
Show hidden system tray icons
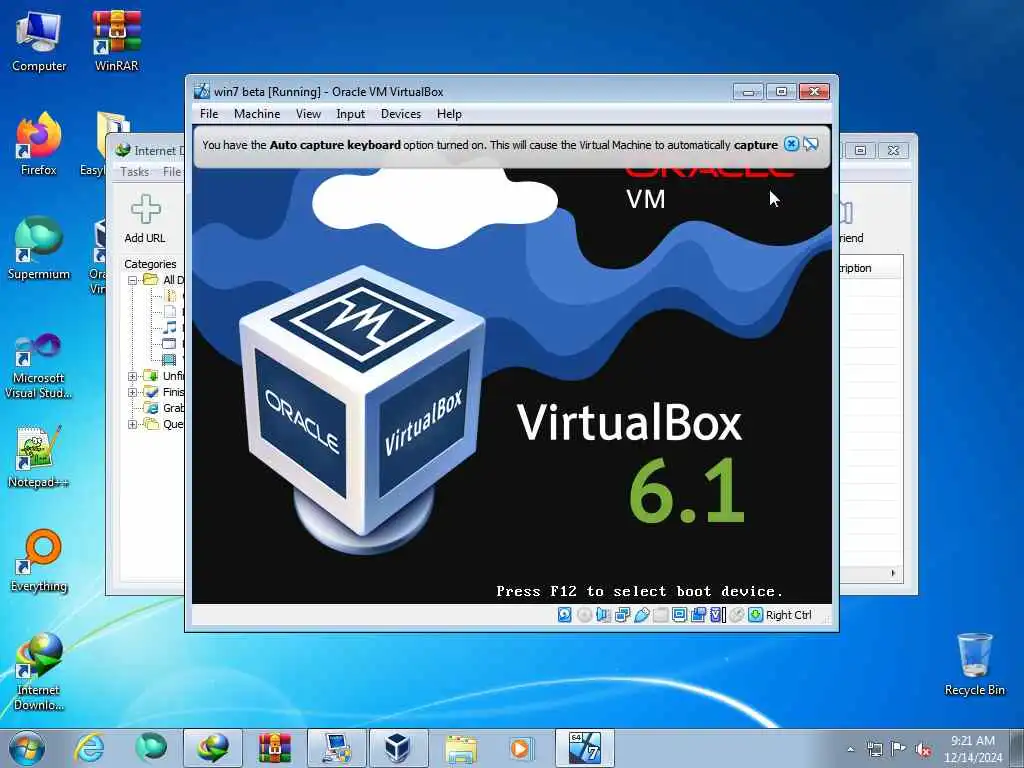(x=850, y=749)
